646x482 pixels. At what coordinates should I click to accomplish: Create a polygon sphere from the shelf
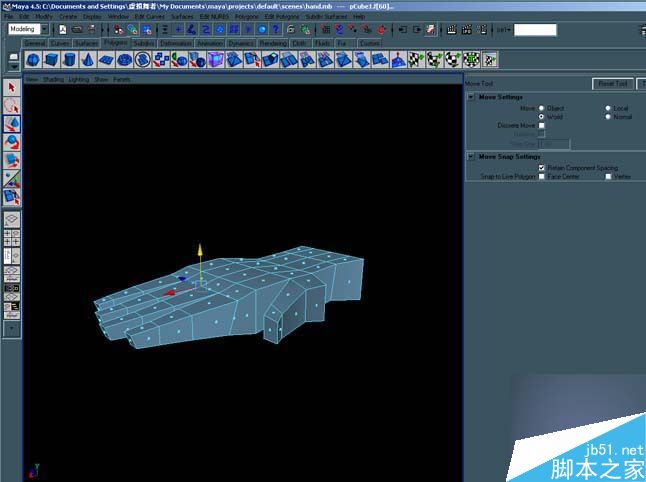[33, 60]
